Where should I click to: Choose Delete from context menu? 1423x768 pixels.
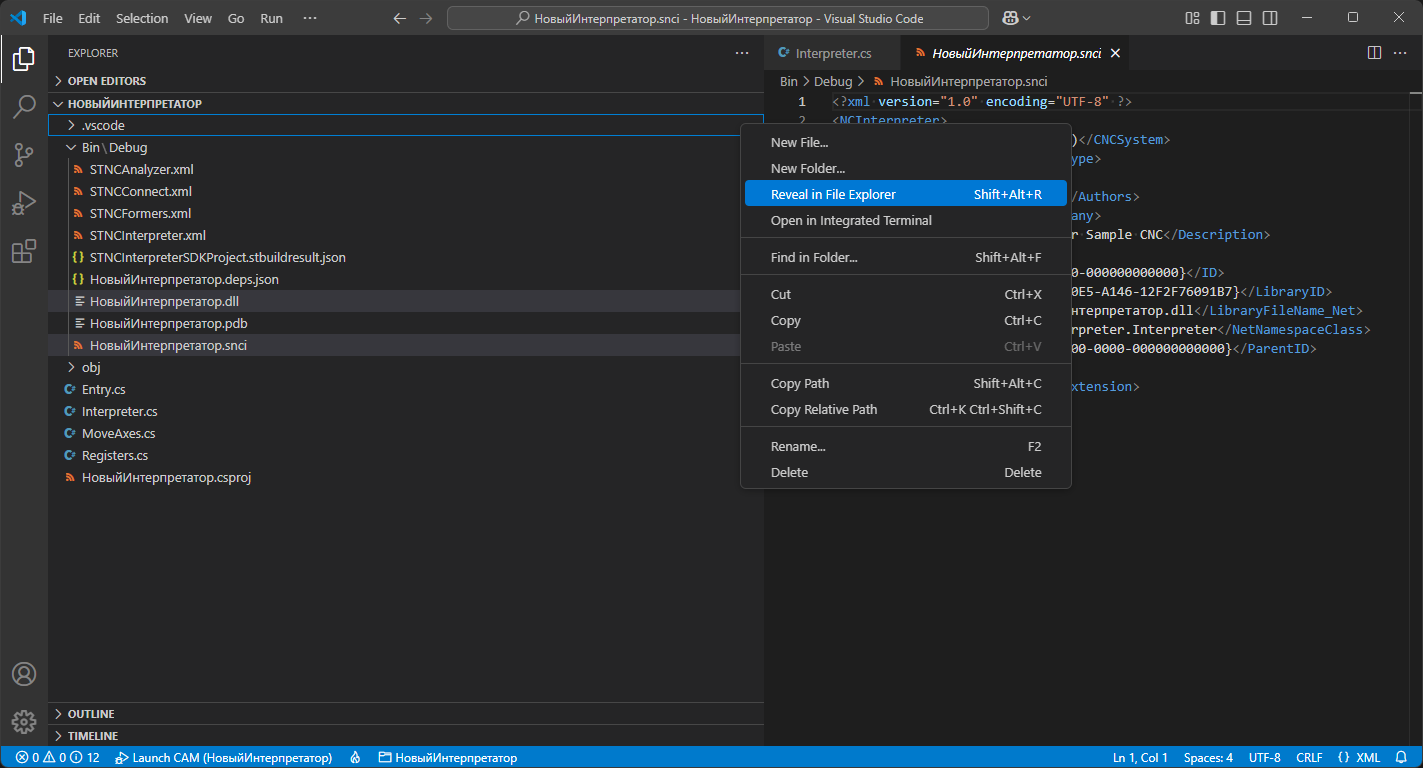[906, 473]
